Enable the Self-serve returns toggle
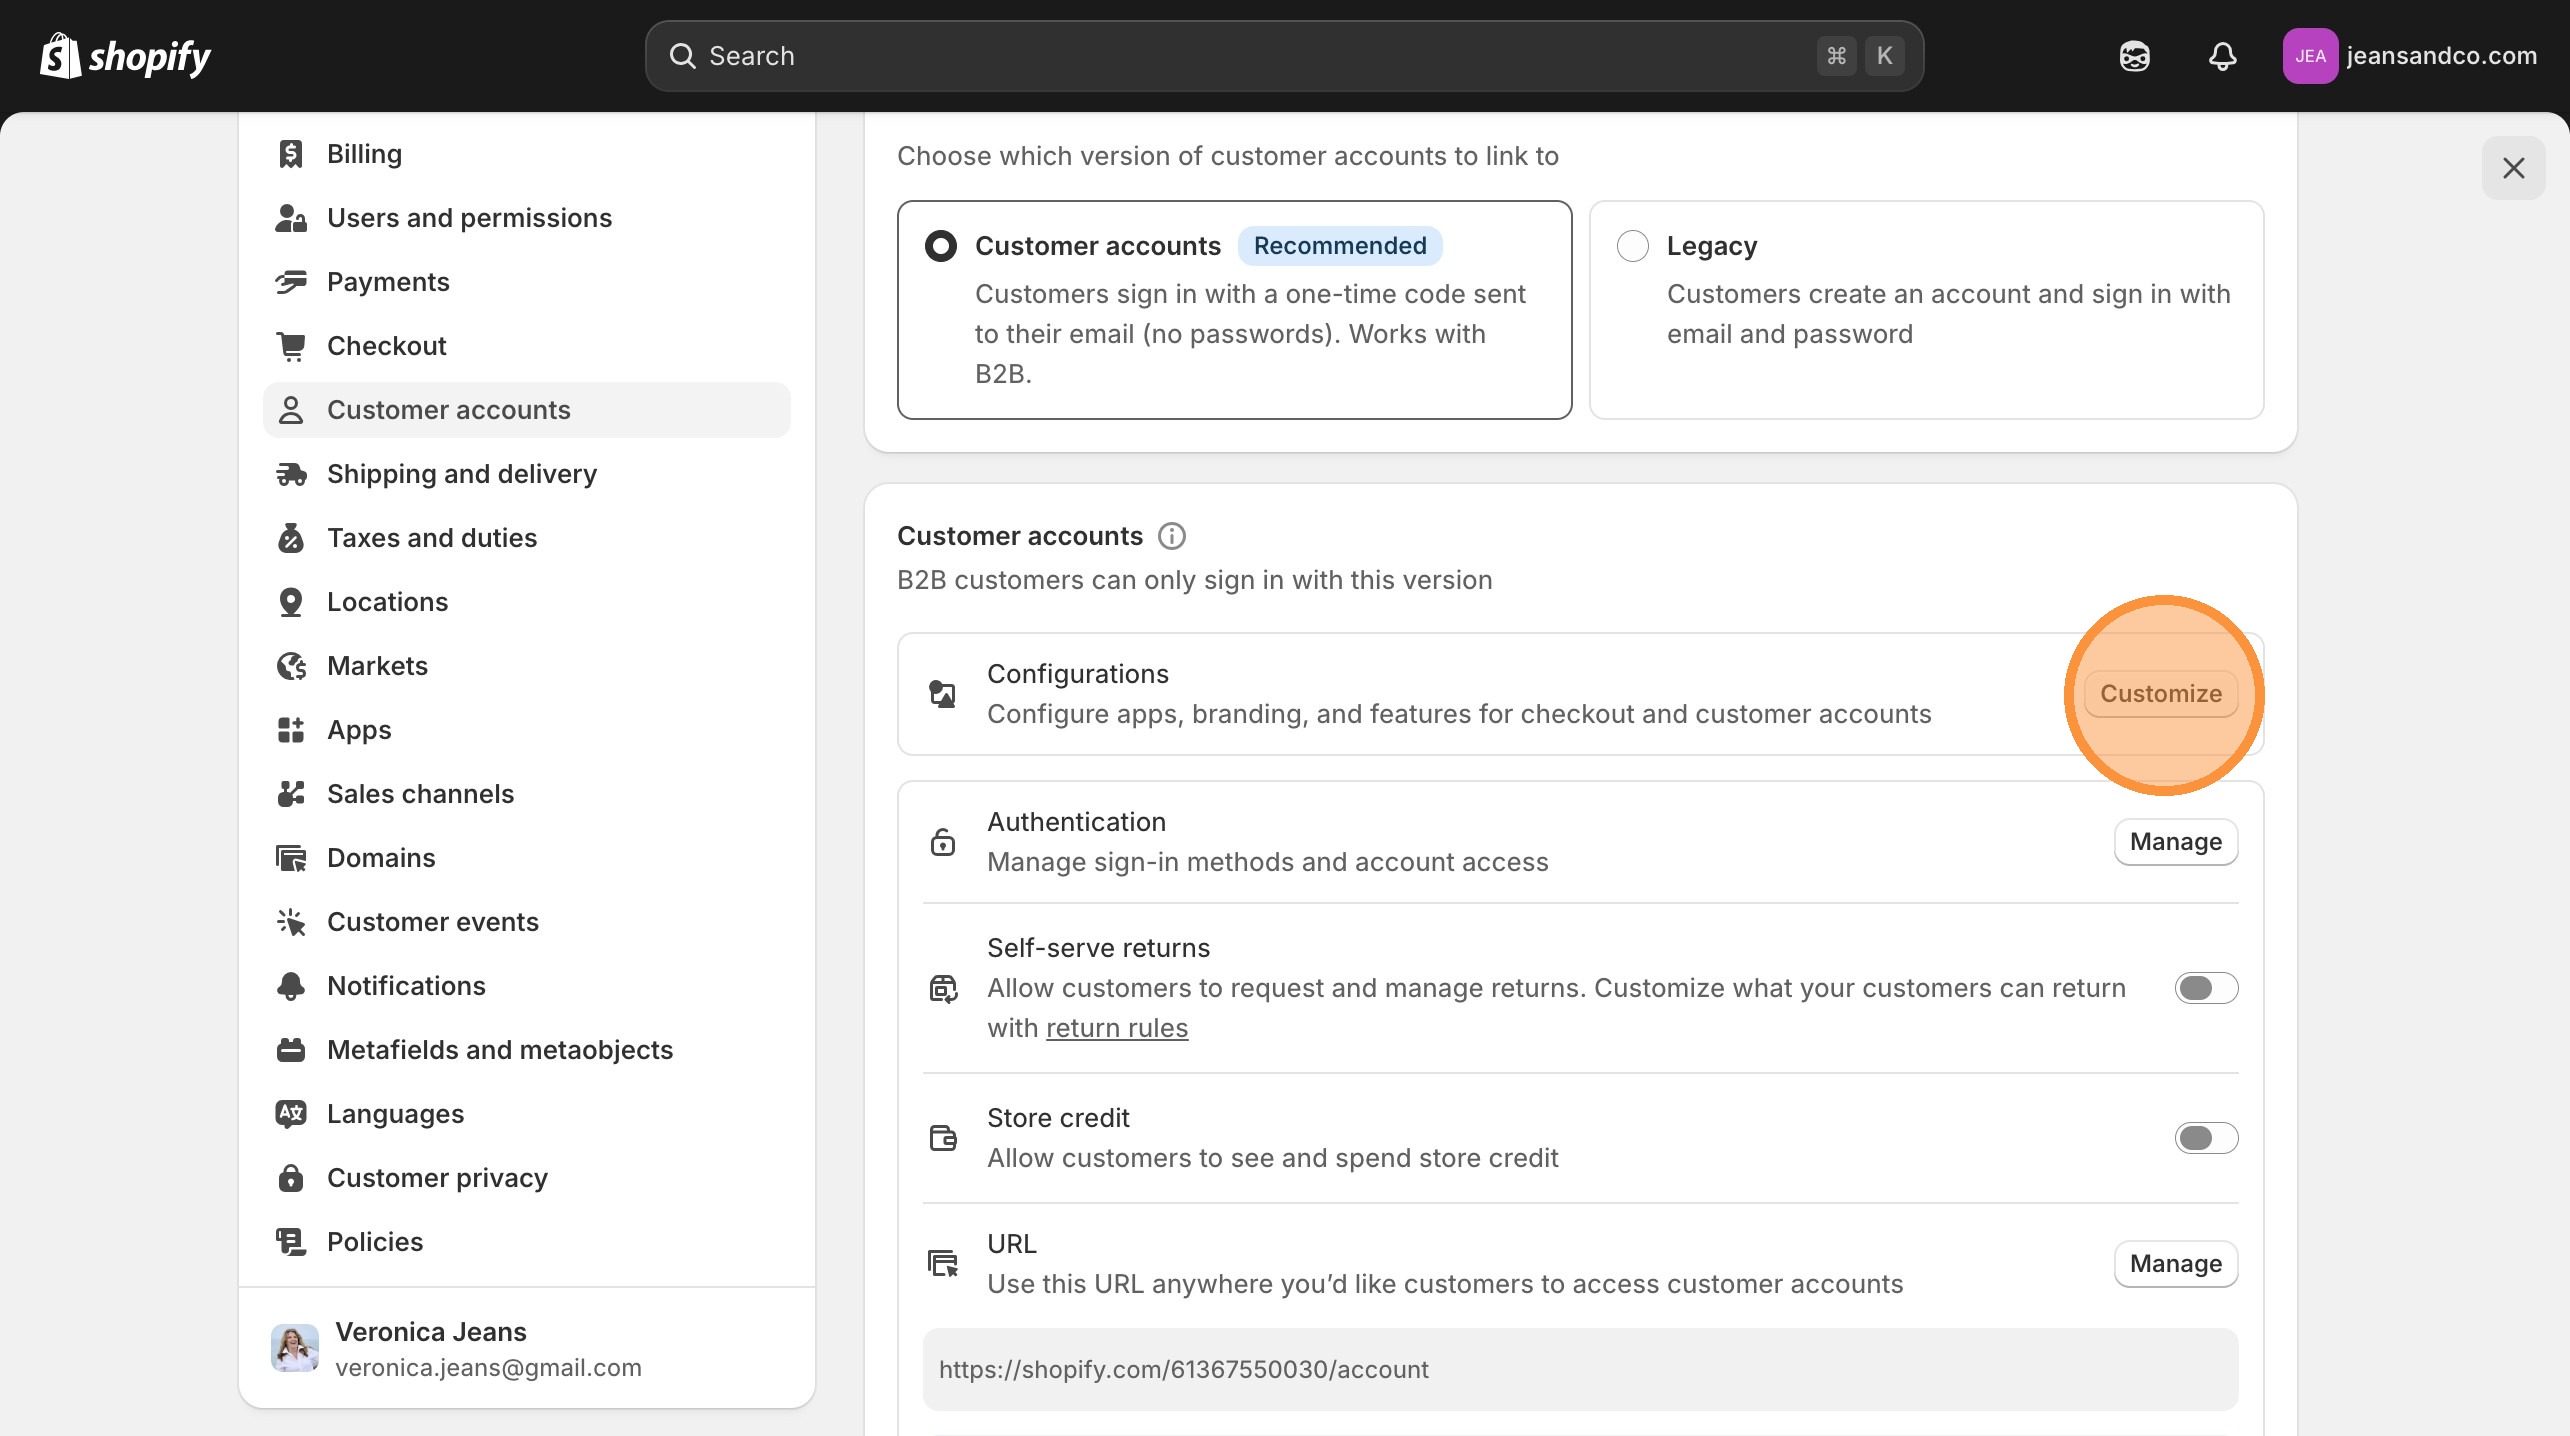The image size is (2570, 1436). pos(2205,988)
